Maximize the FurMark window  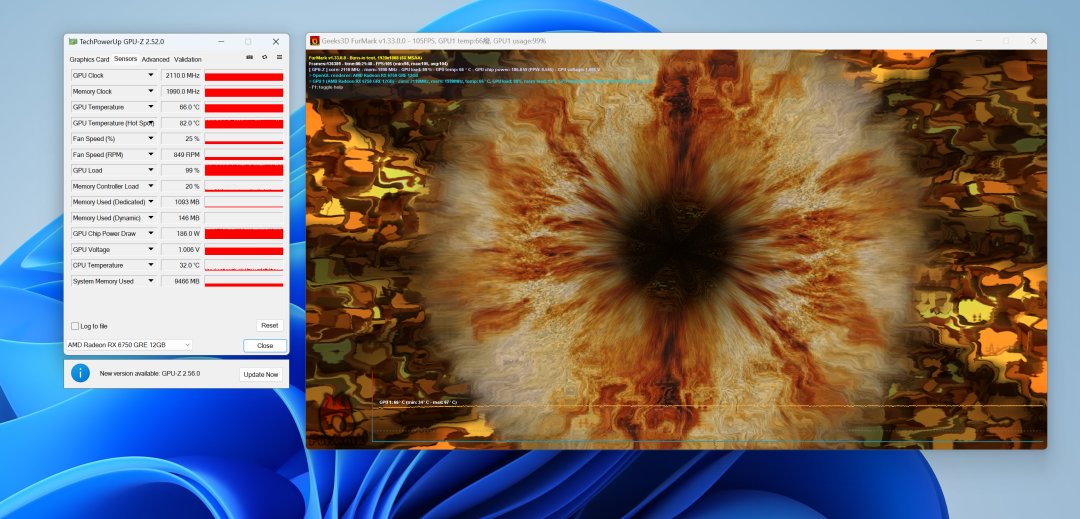(x=1006, y=41)
